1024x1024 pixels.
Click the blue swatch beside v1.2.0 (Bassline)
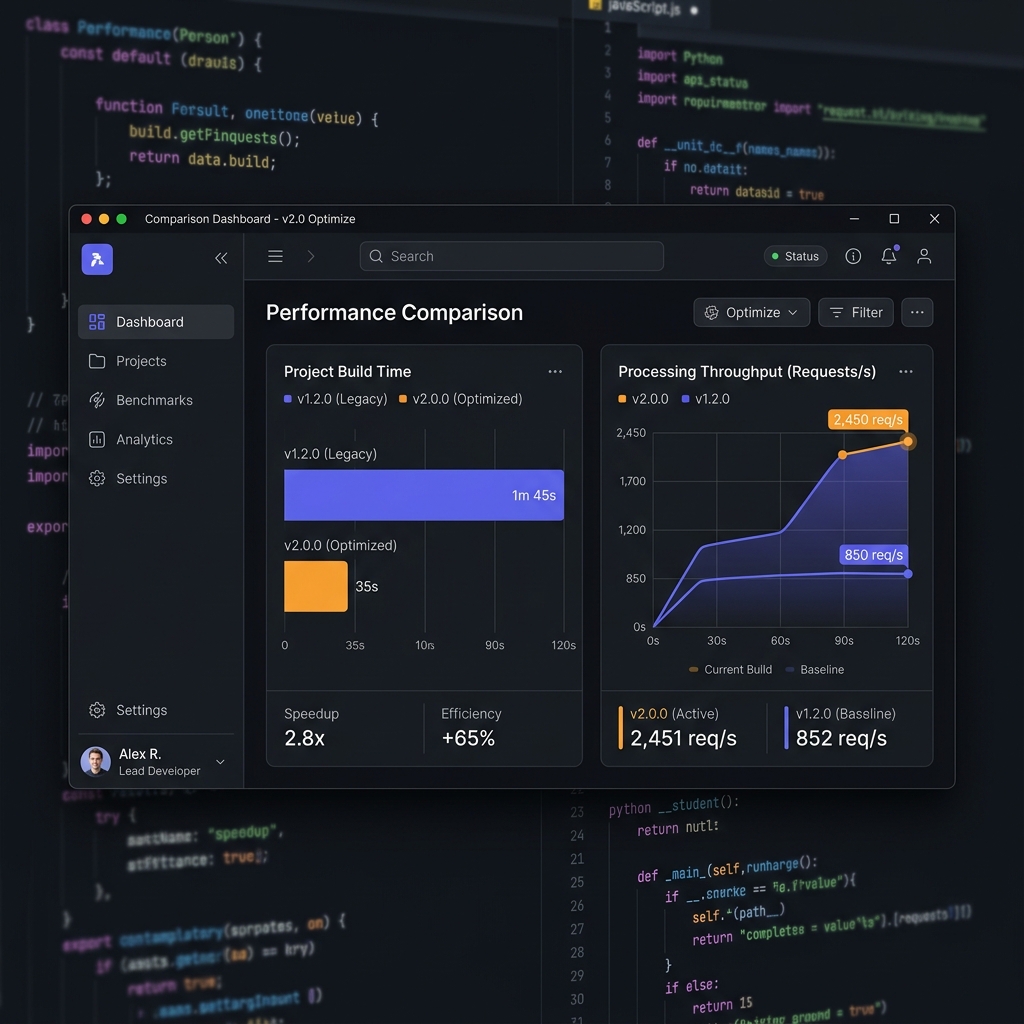point(786,728)
